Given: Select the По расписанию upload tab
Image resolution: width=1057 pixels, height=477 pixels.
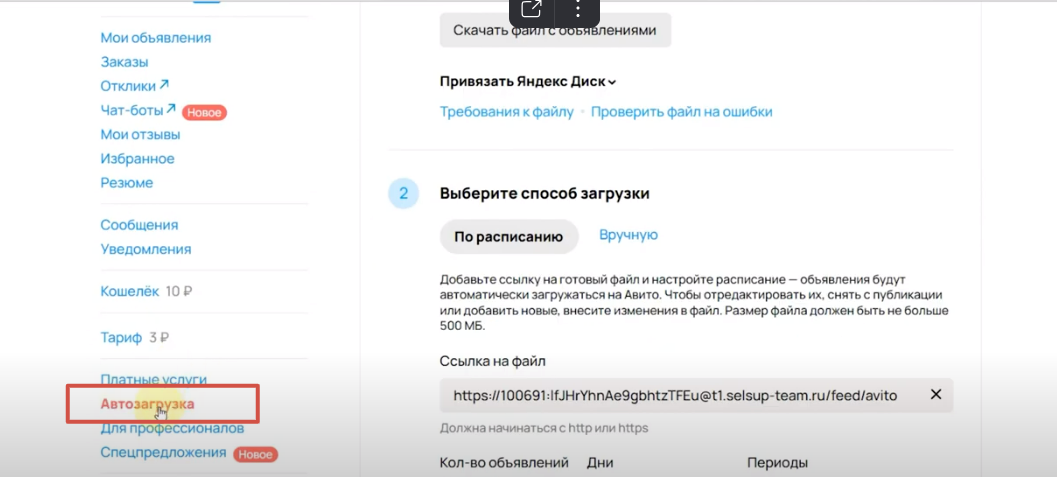Looking at the screenshot, I should [x=509, y=236].
